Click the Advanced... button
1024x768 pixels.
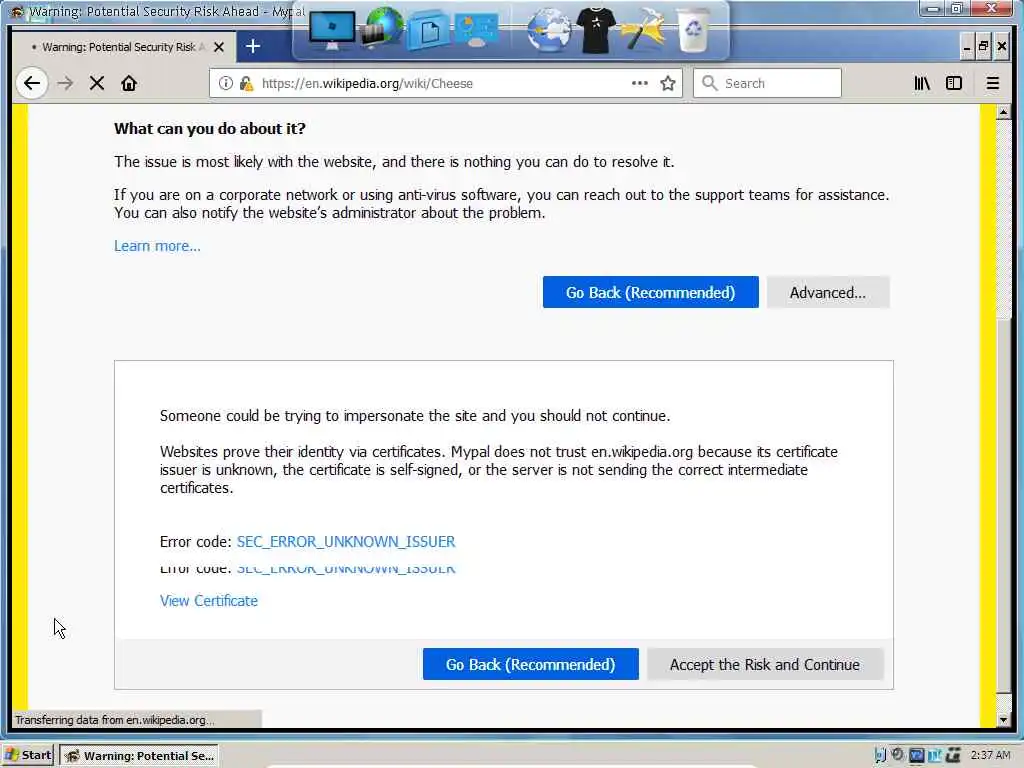828,292
